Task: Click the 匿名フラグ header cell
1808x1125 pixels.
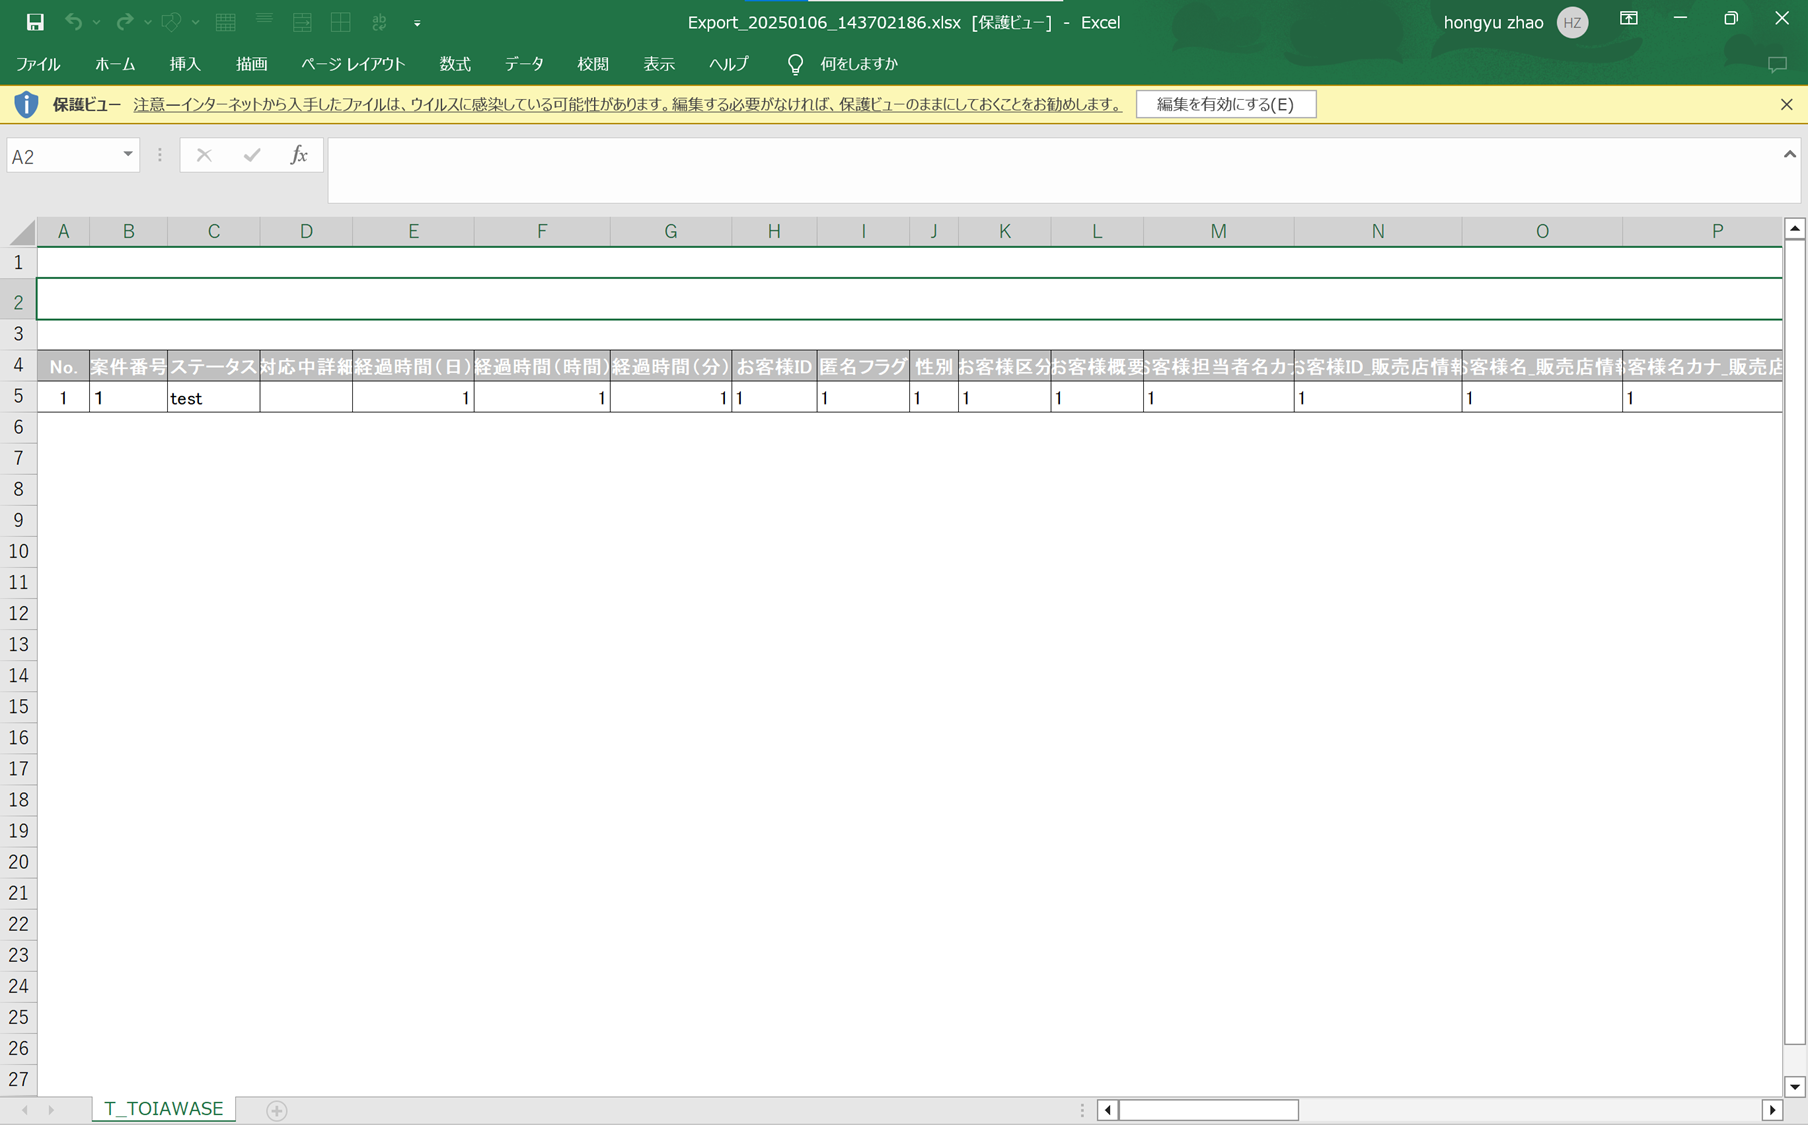Action: [863, 367]
